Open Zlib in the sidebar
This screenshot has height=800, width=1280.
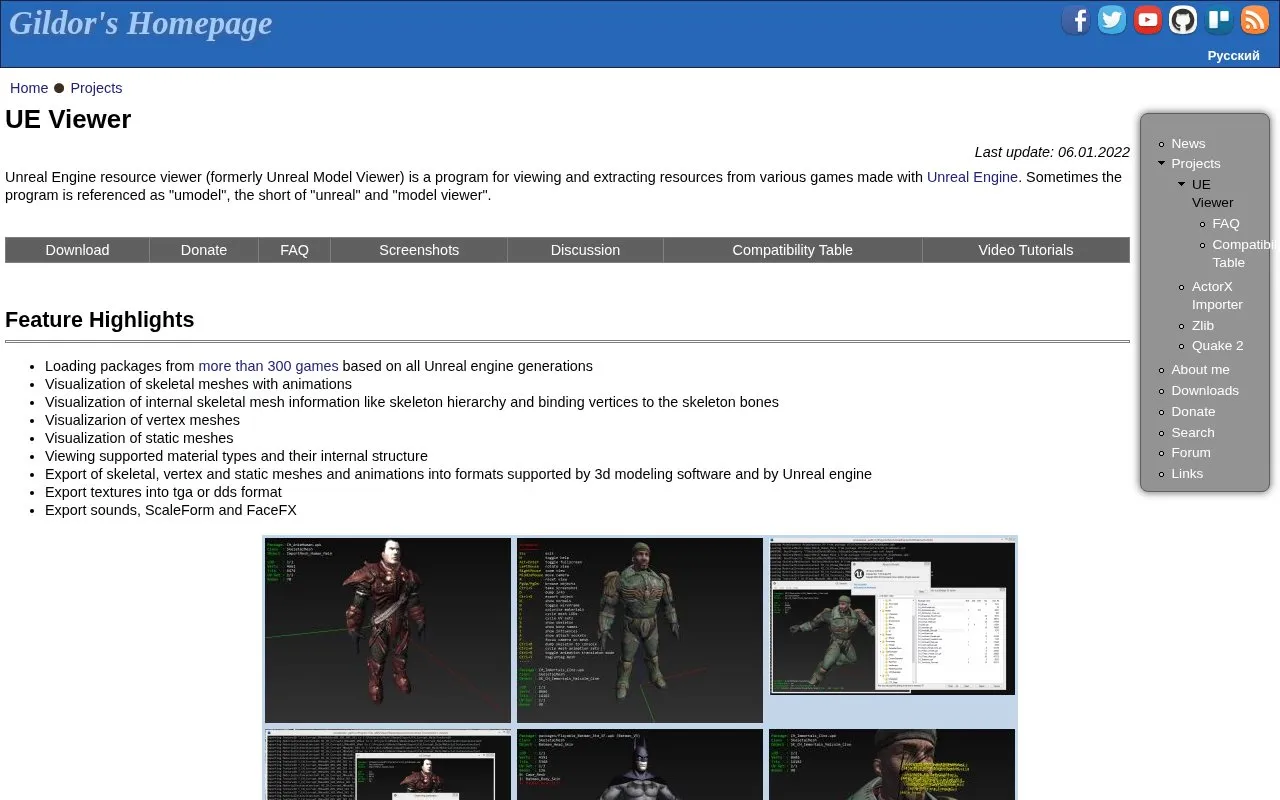pos(1203,325)
